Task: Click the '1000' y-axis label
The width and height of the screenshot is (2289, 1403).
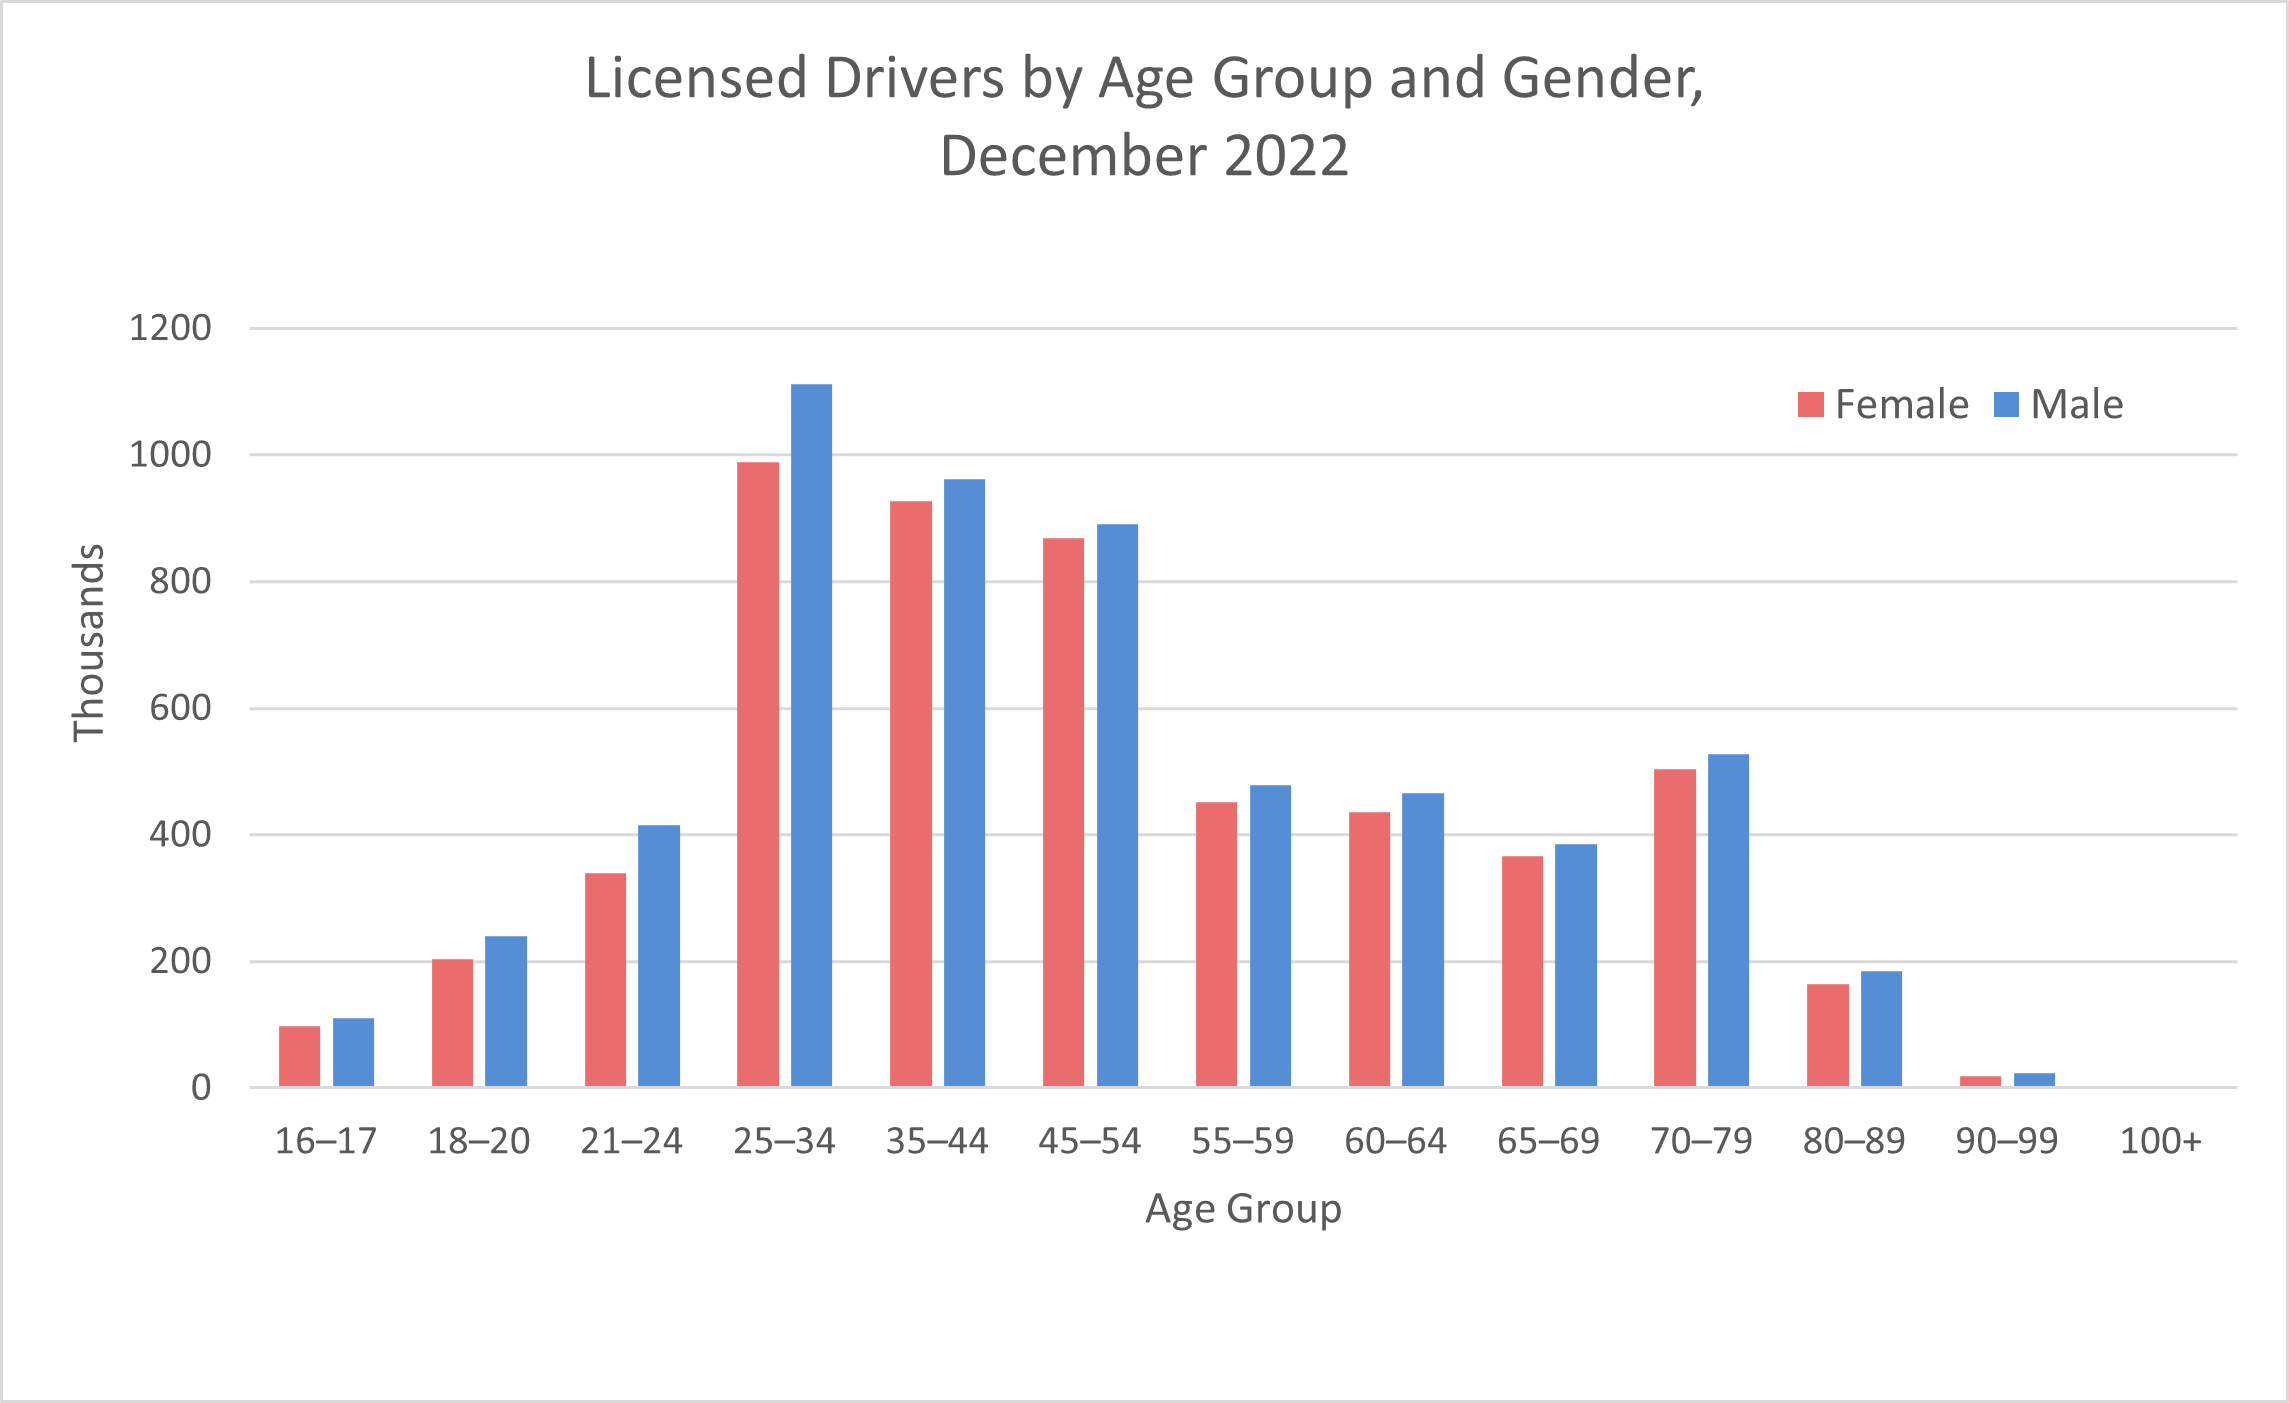Action: 170,455
